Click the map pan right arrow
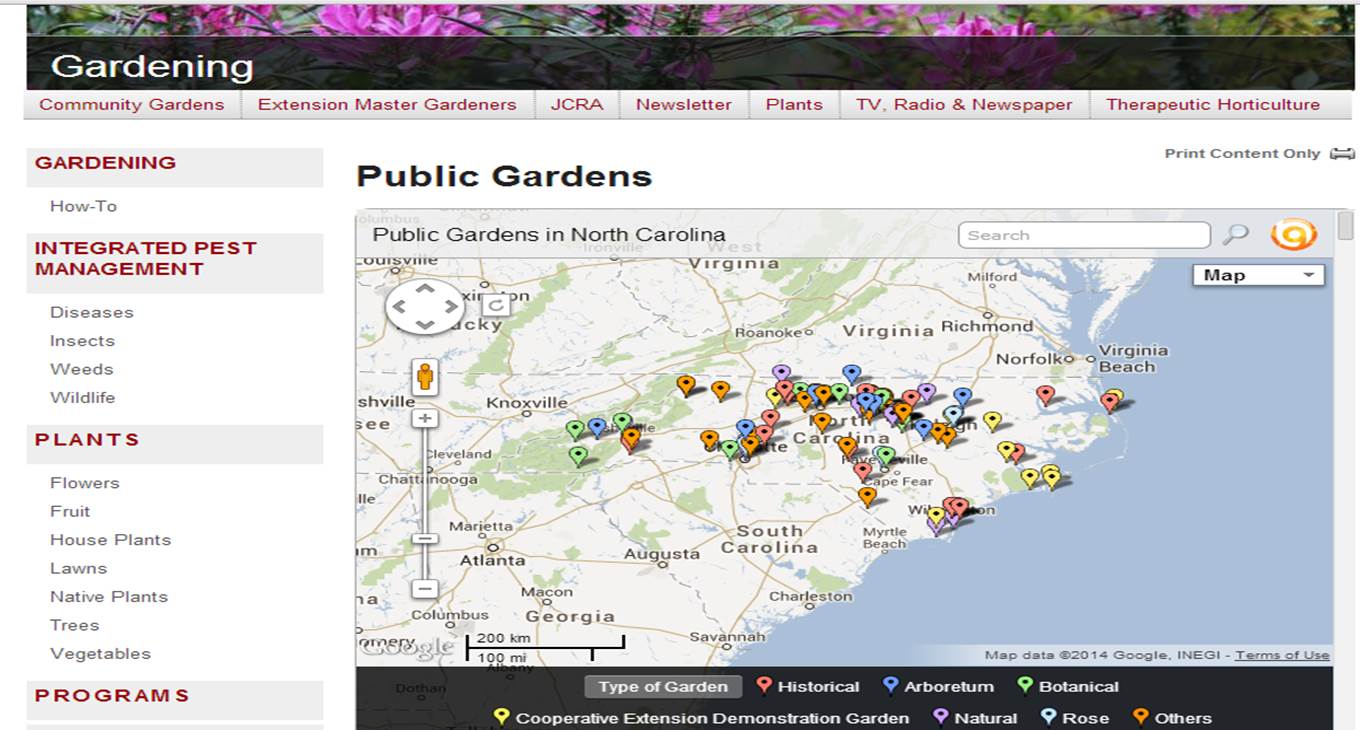 point(451,306)
